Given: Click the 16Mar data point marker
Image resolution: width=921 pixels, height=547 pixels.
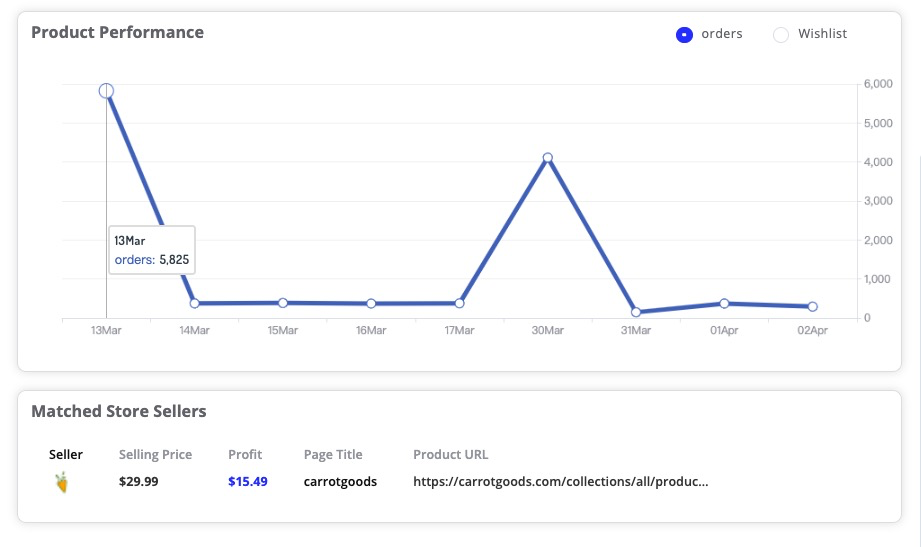Looking at the screenshot, I should (371, 303).
